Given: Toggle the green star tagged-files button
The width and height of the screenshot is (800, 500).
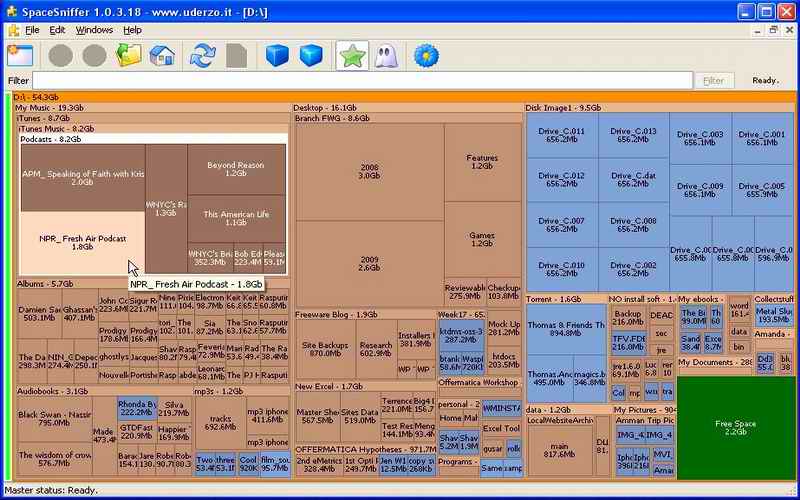Looking at the screenshot, I should 351,55.
